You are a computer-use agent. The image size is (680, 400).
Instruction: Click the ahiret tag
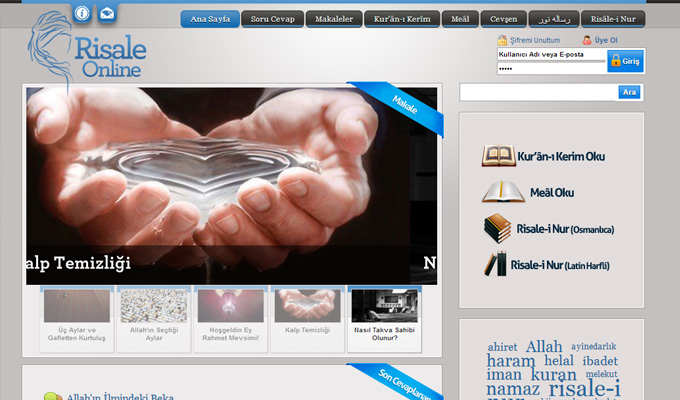coord(502,347)
